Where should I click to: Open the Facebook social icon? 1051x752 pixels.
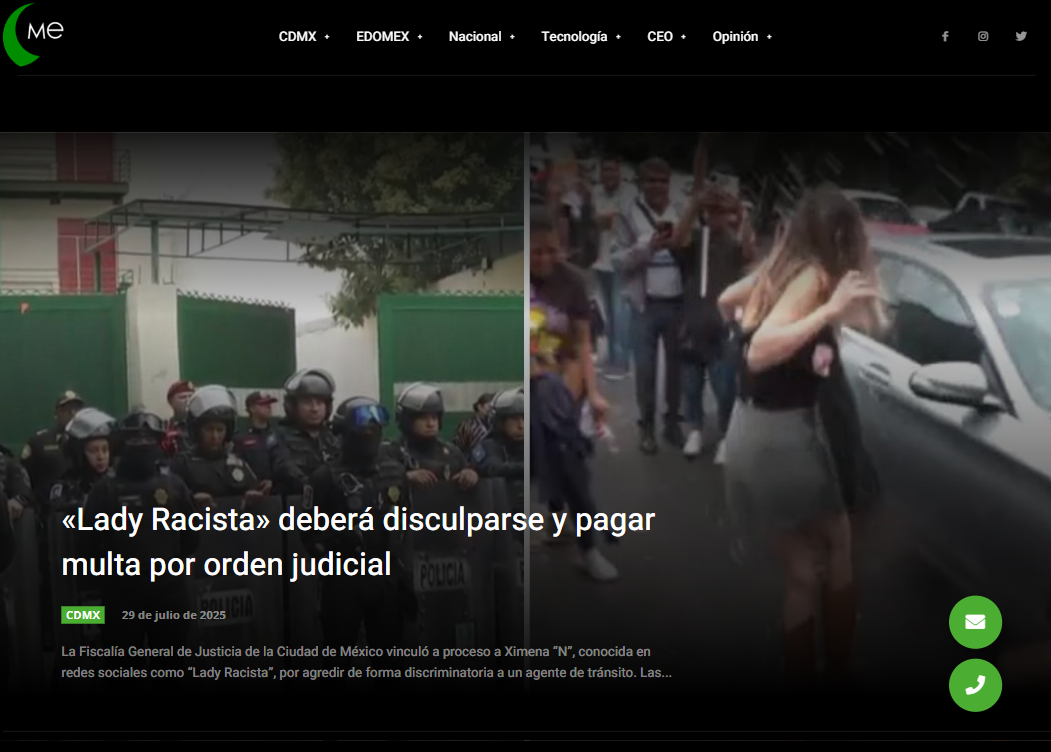tap(945, 36)
